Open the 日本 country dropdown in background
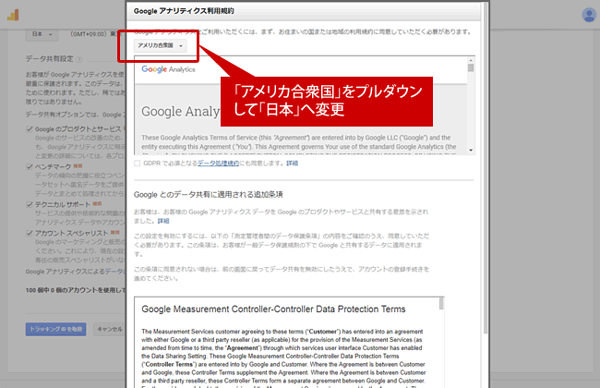This screenshot has width=600, height=388. [x=42, y=34]
